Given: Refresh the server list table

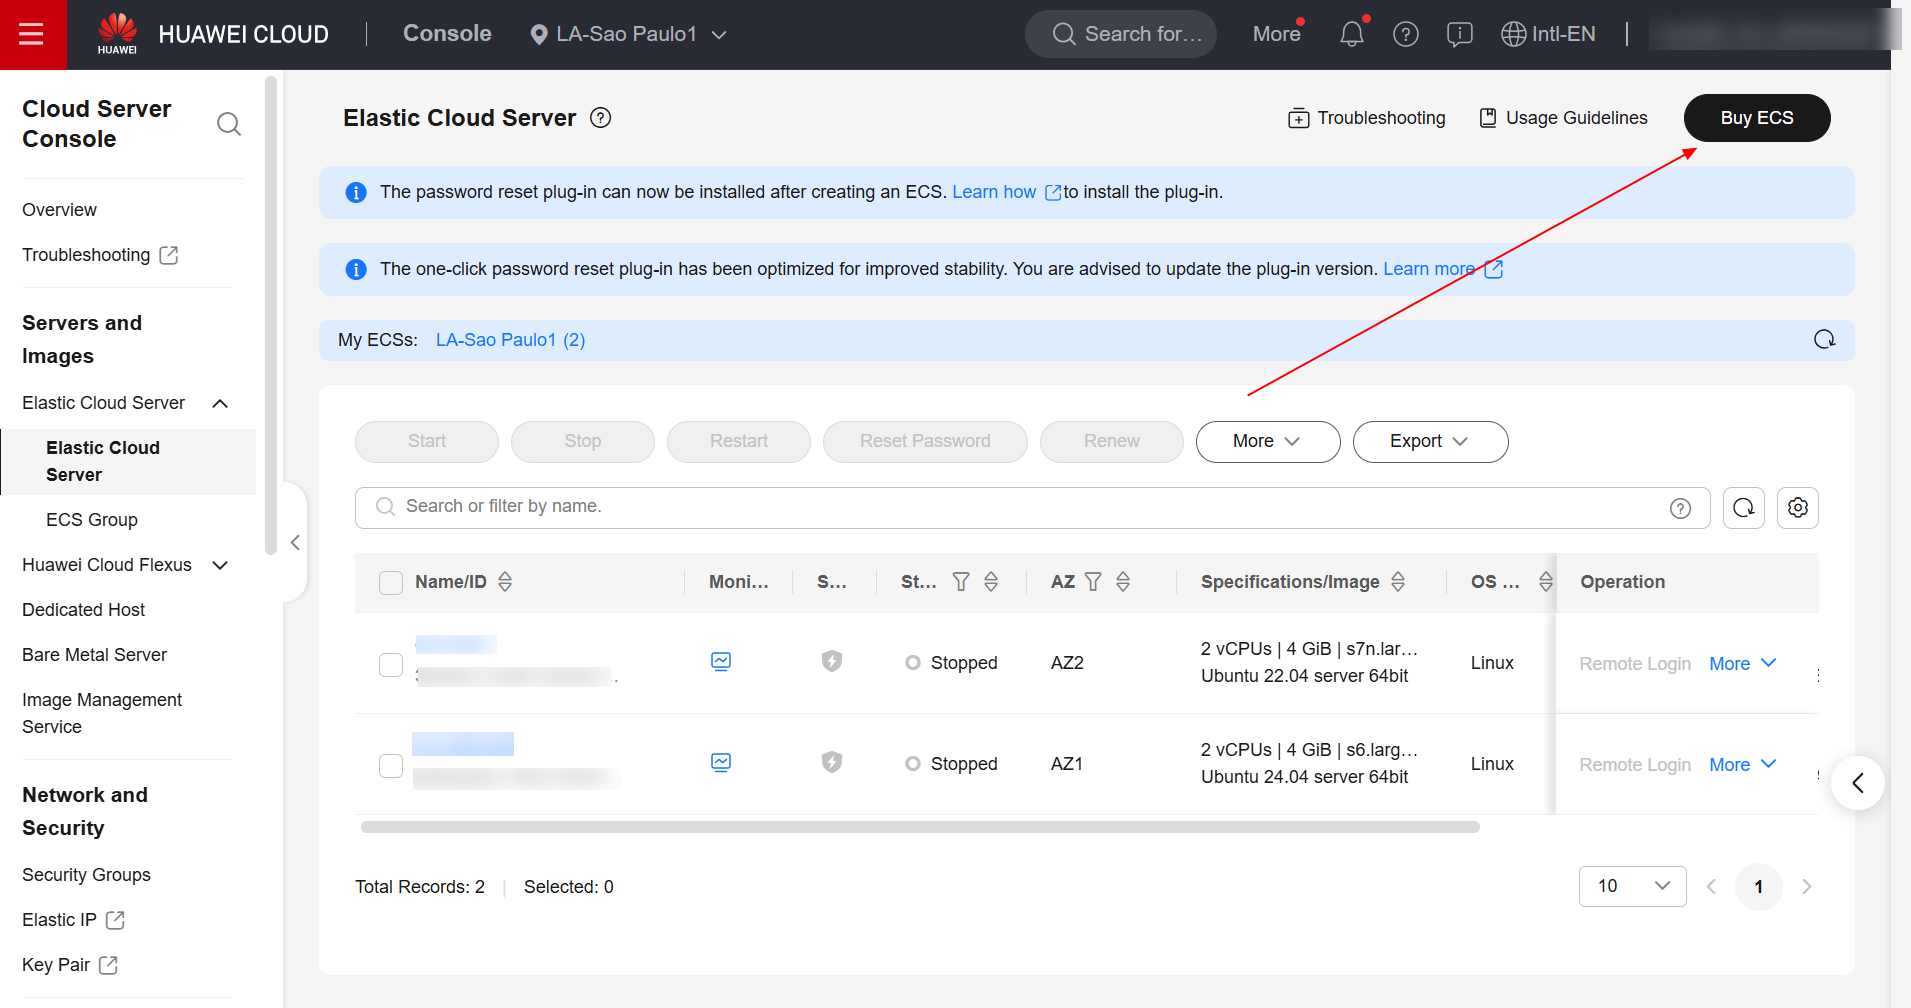Looking at the screenshot, I should [x=1743, y=508].
